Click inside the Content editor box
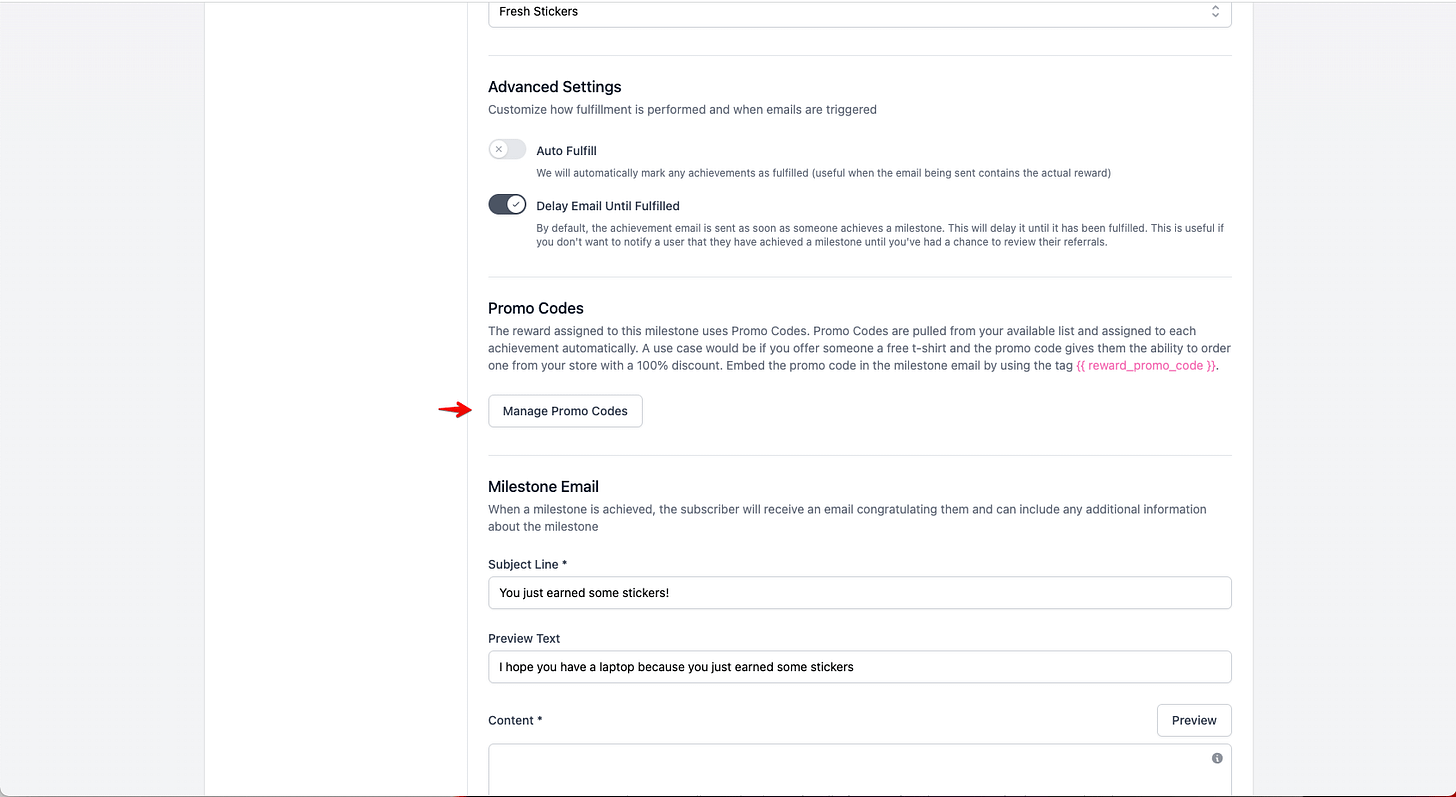 pos(860,770)
